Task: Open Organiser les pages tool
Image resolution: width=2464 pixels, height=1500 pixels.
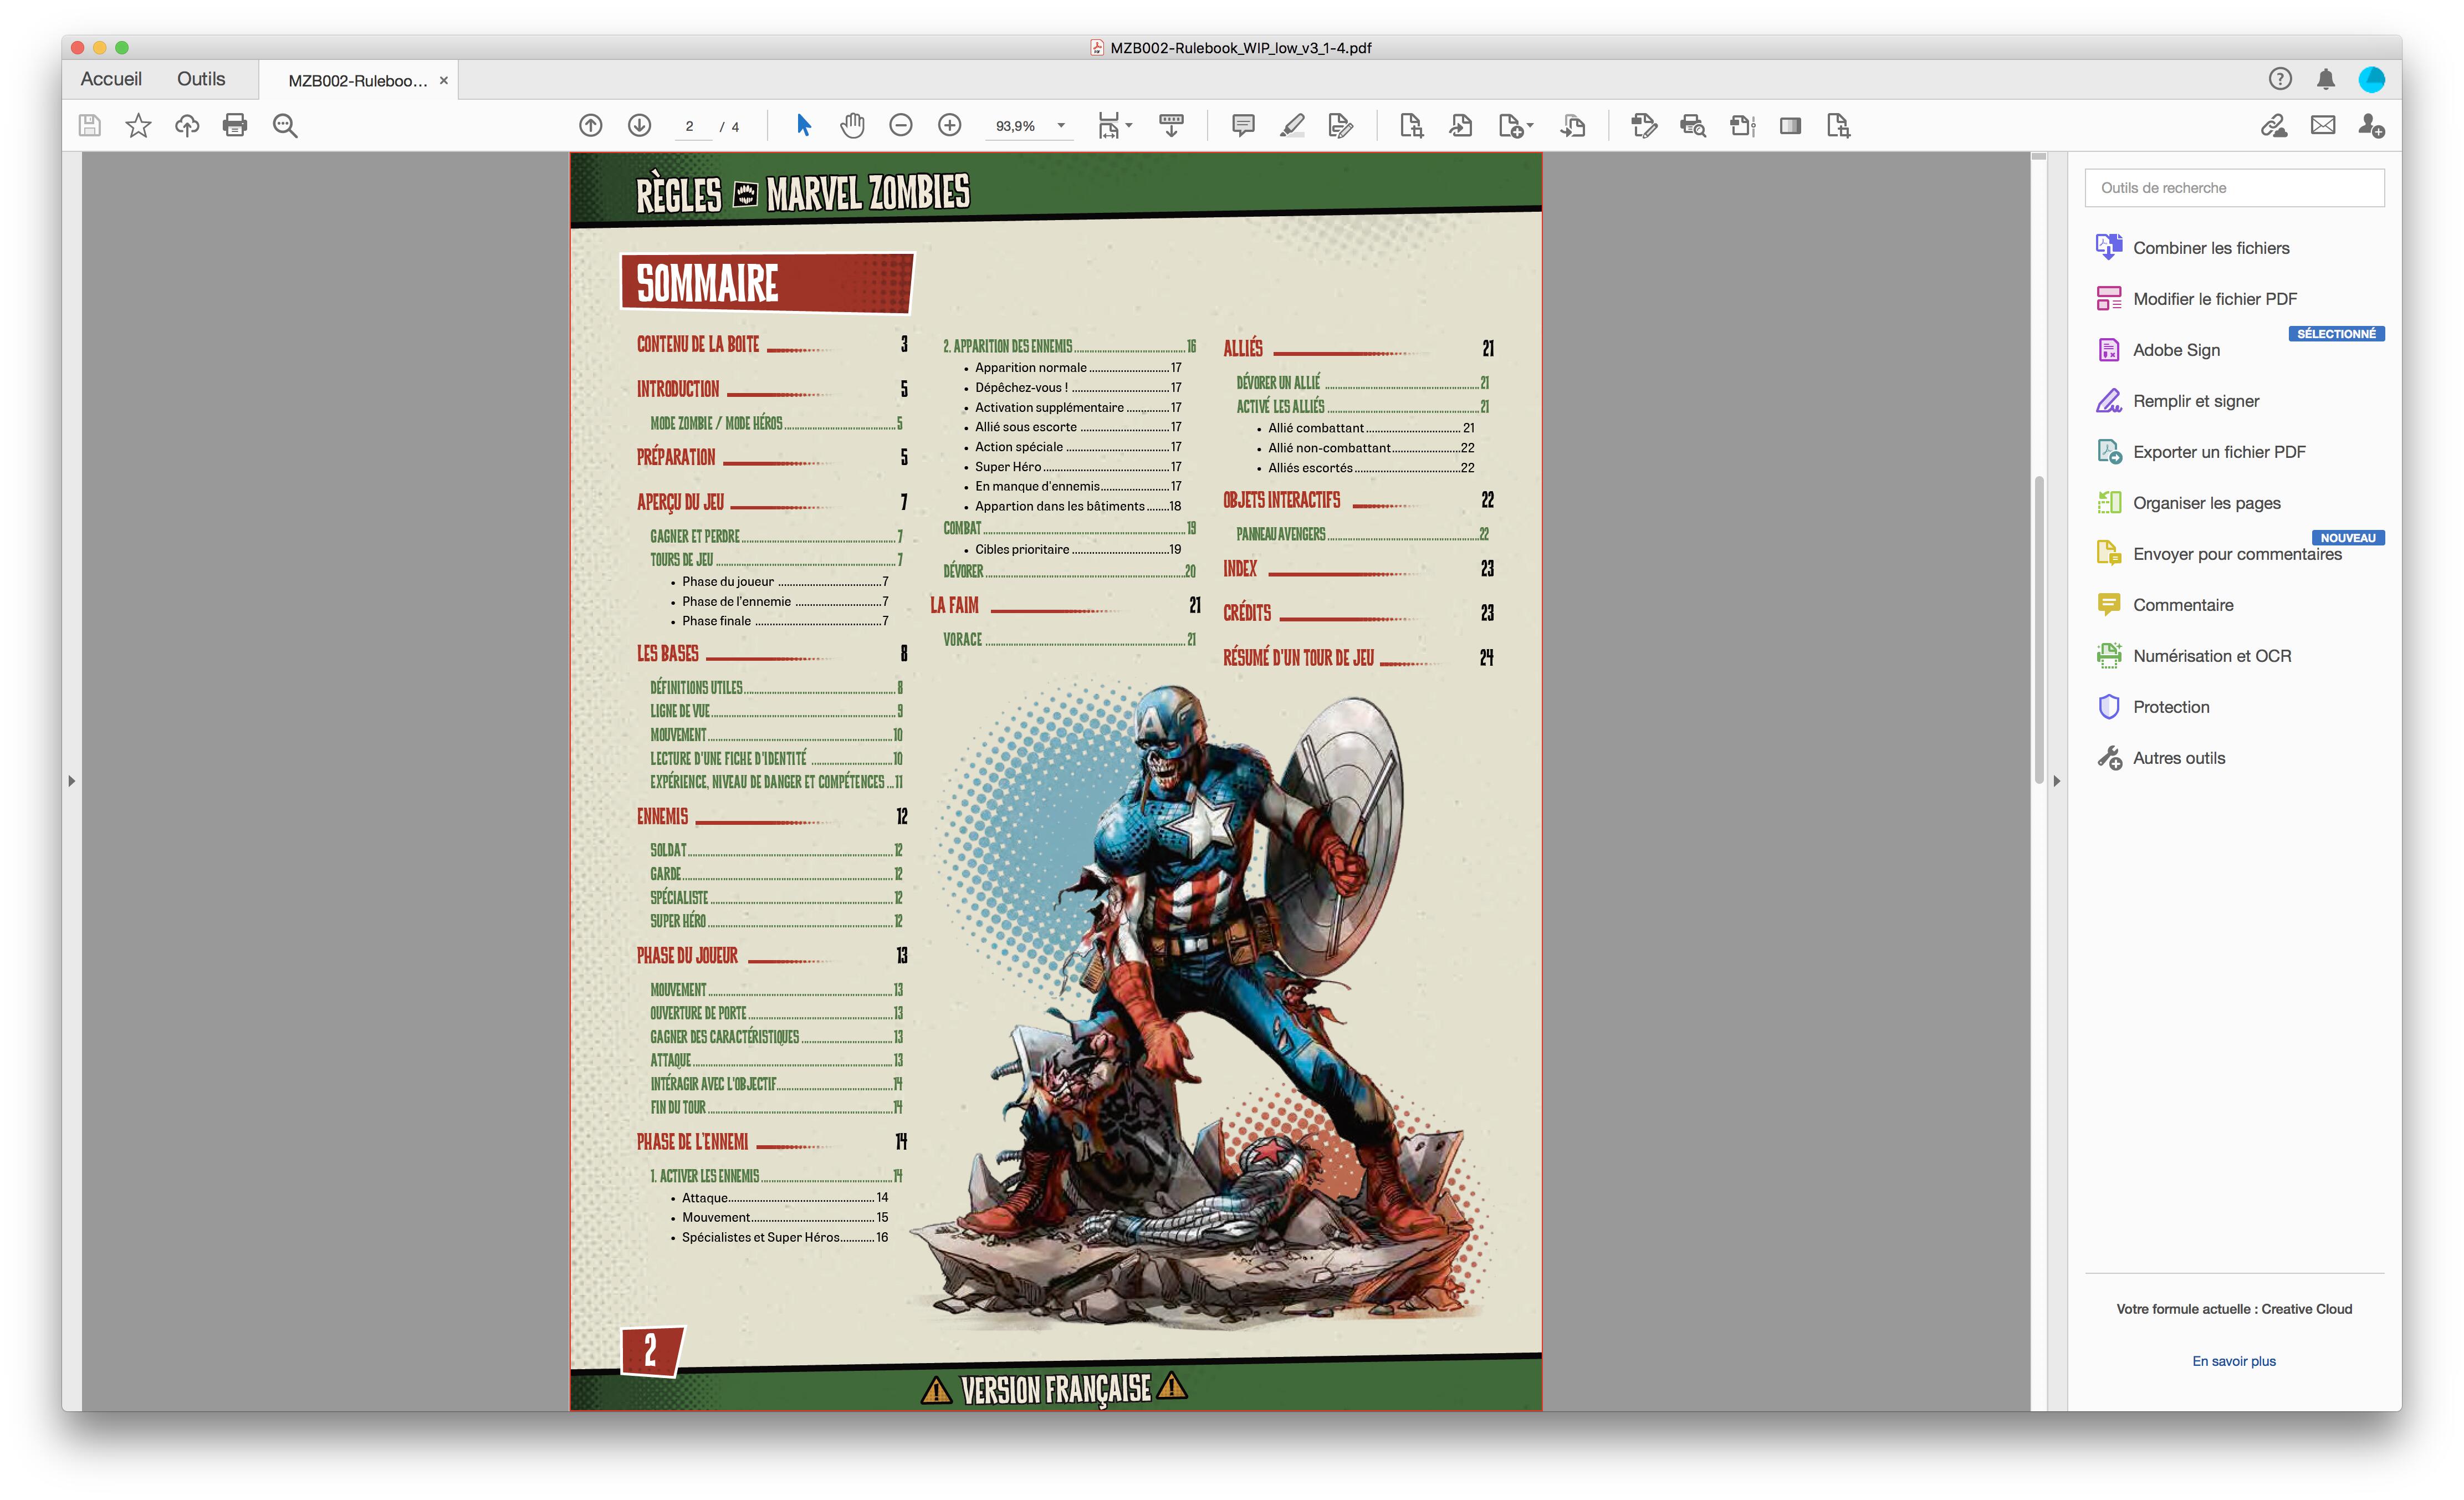Action: click(x=2206, y=503)
